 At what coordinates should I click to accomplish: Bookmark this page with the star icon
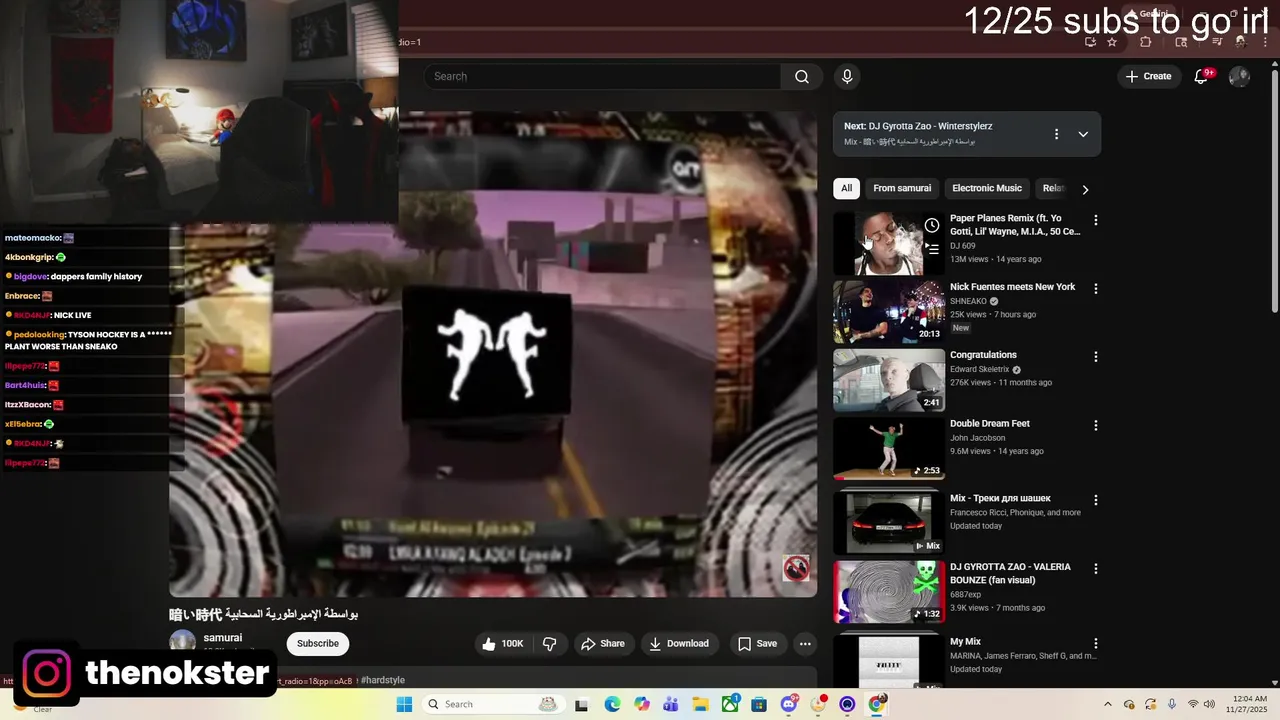point(1111,42)
